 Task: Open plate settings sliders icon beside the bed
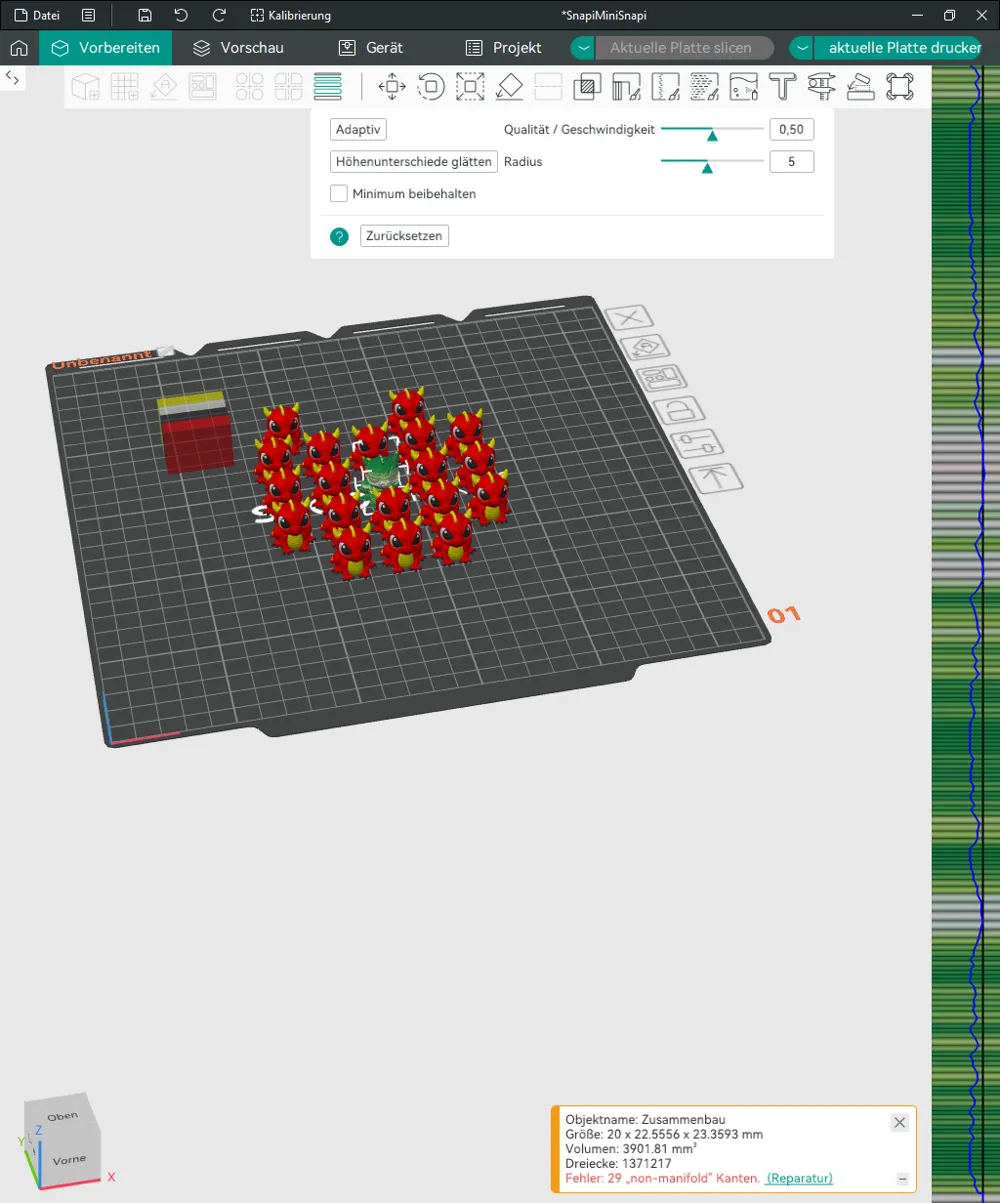[697, 442]
